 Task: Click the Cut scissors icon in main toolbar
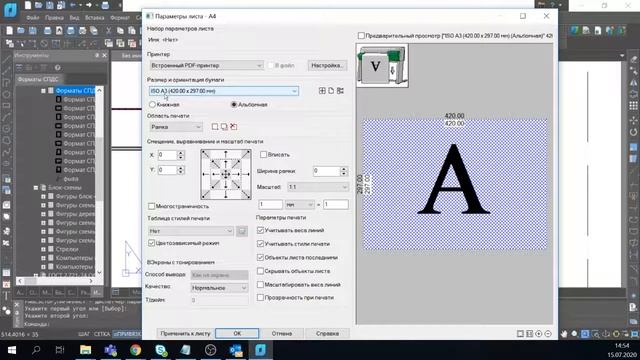(109, 31)
